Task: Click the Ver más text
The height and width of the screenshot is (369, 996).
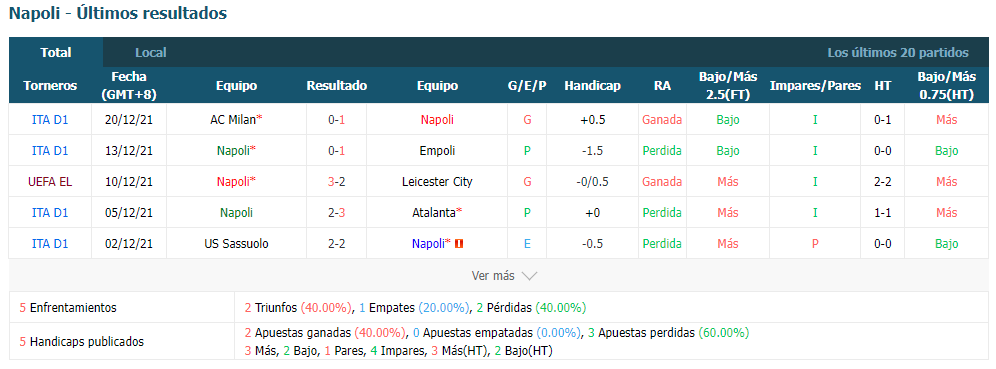Action: (x=493, y=276)
